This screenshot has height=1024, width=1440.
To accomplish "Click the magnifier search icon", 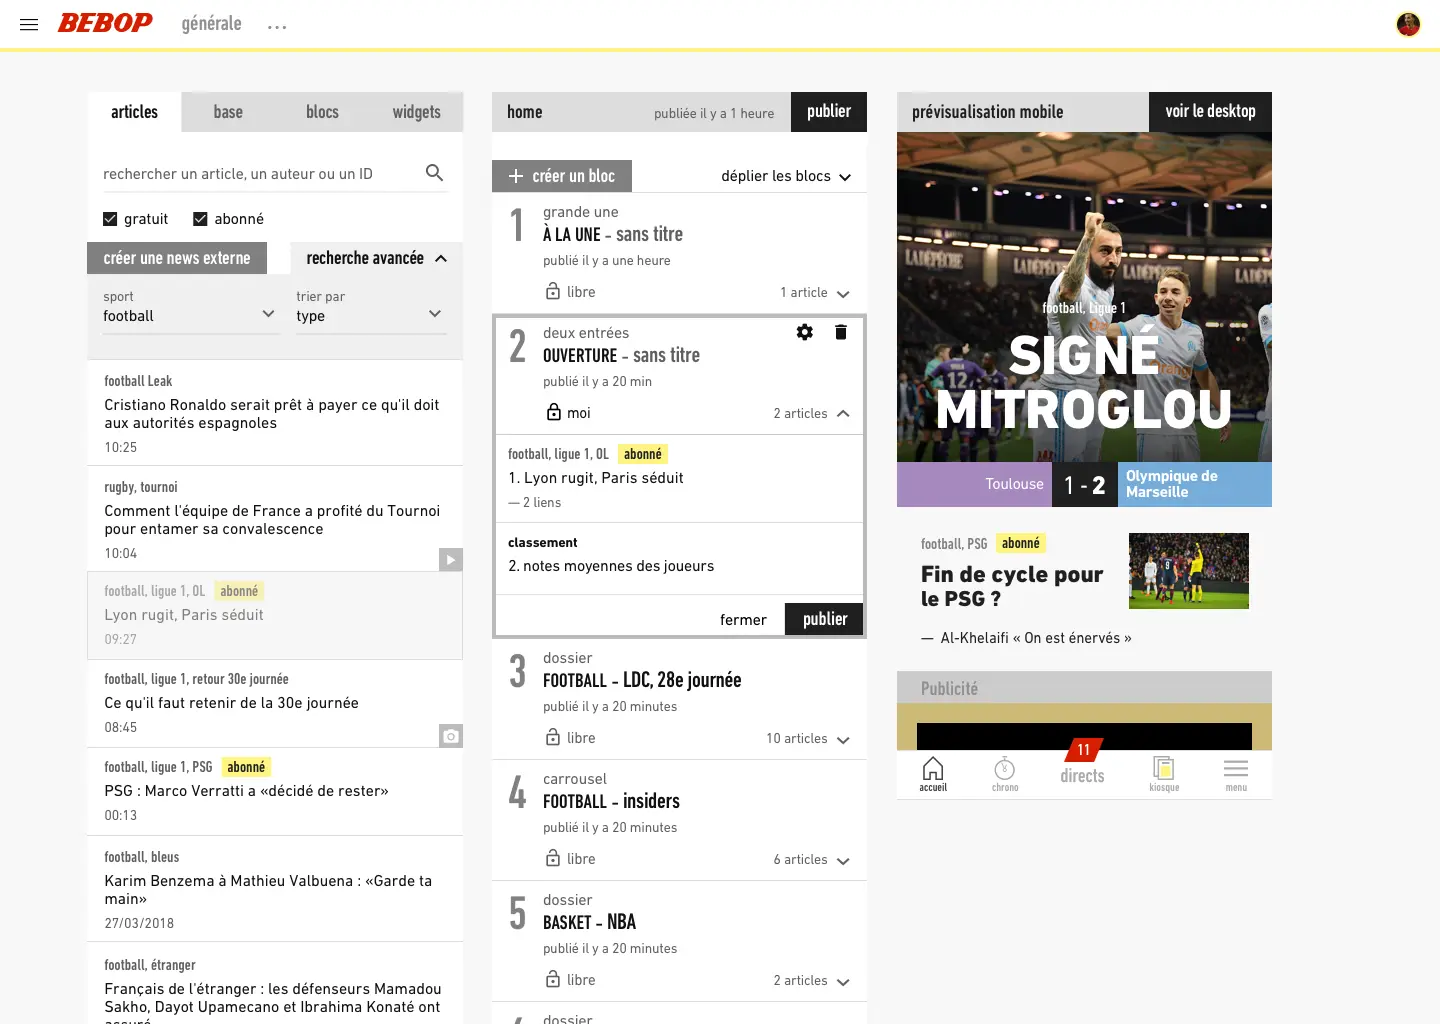I will 434,172.
